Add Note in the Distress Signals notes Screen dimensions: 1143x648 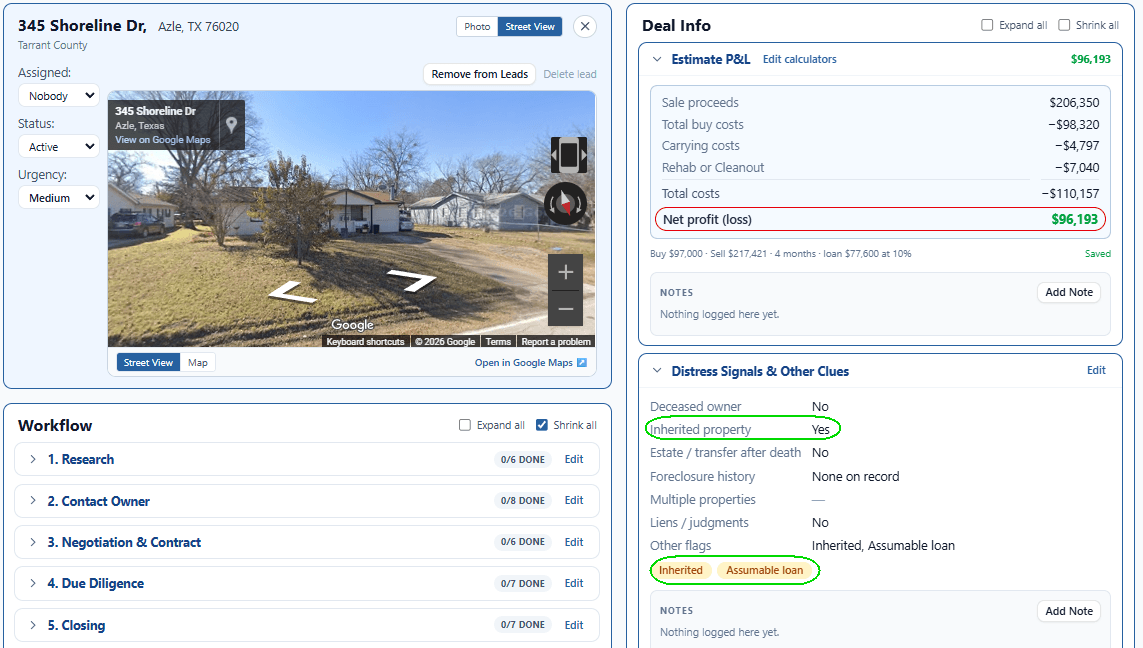coord(1069,611)
